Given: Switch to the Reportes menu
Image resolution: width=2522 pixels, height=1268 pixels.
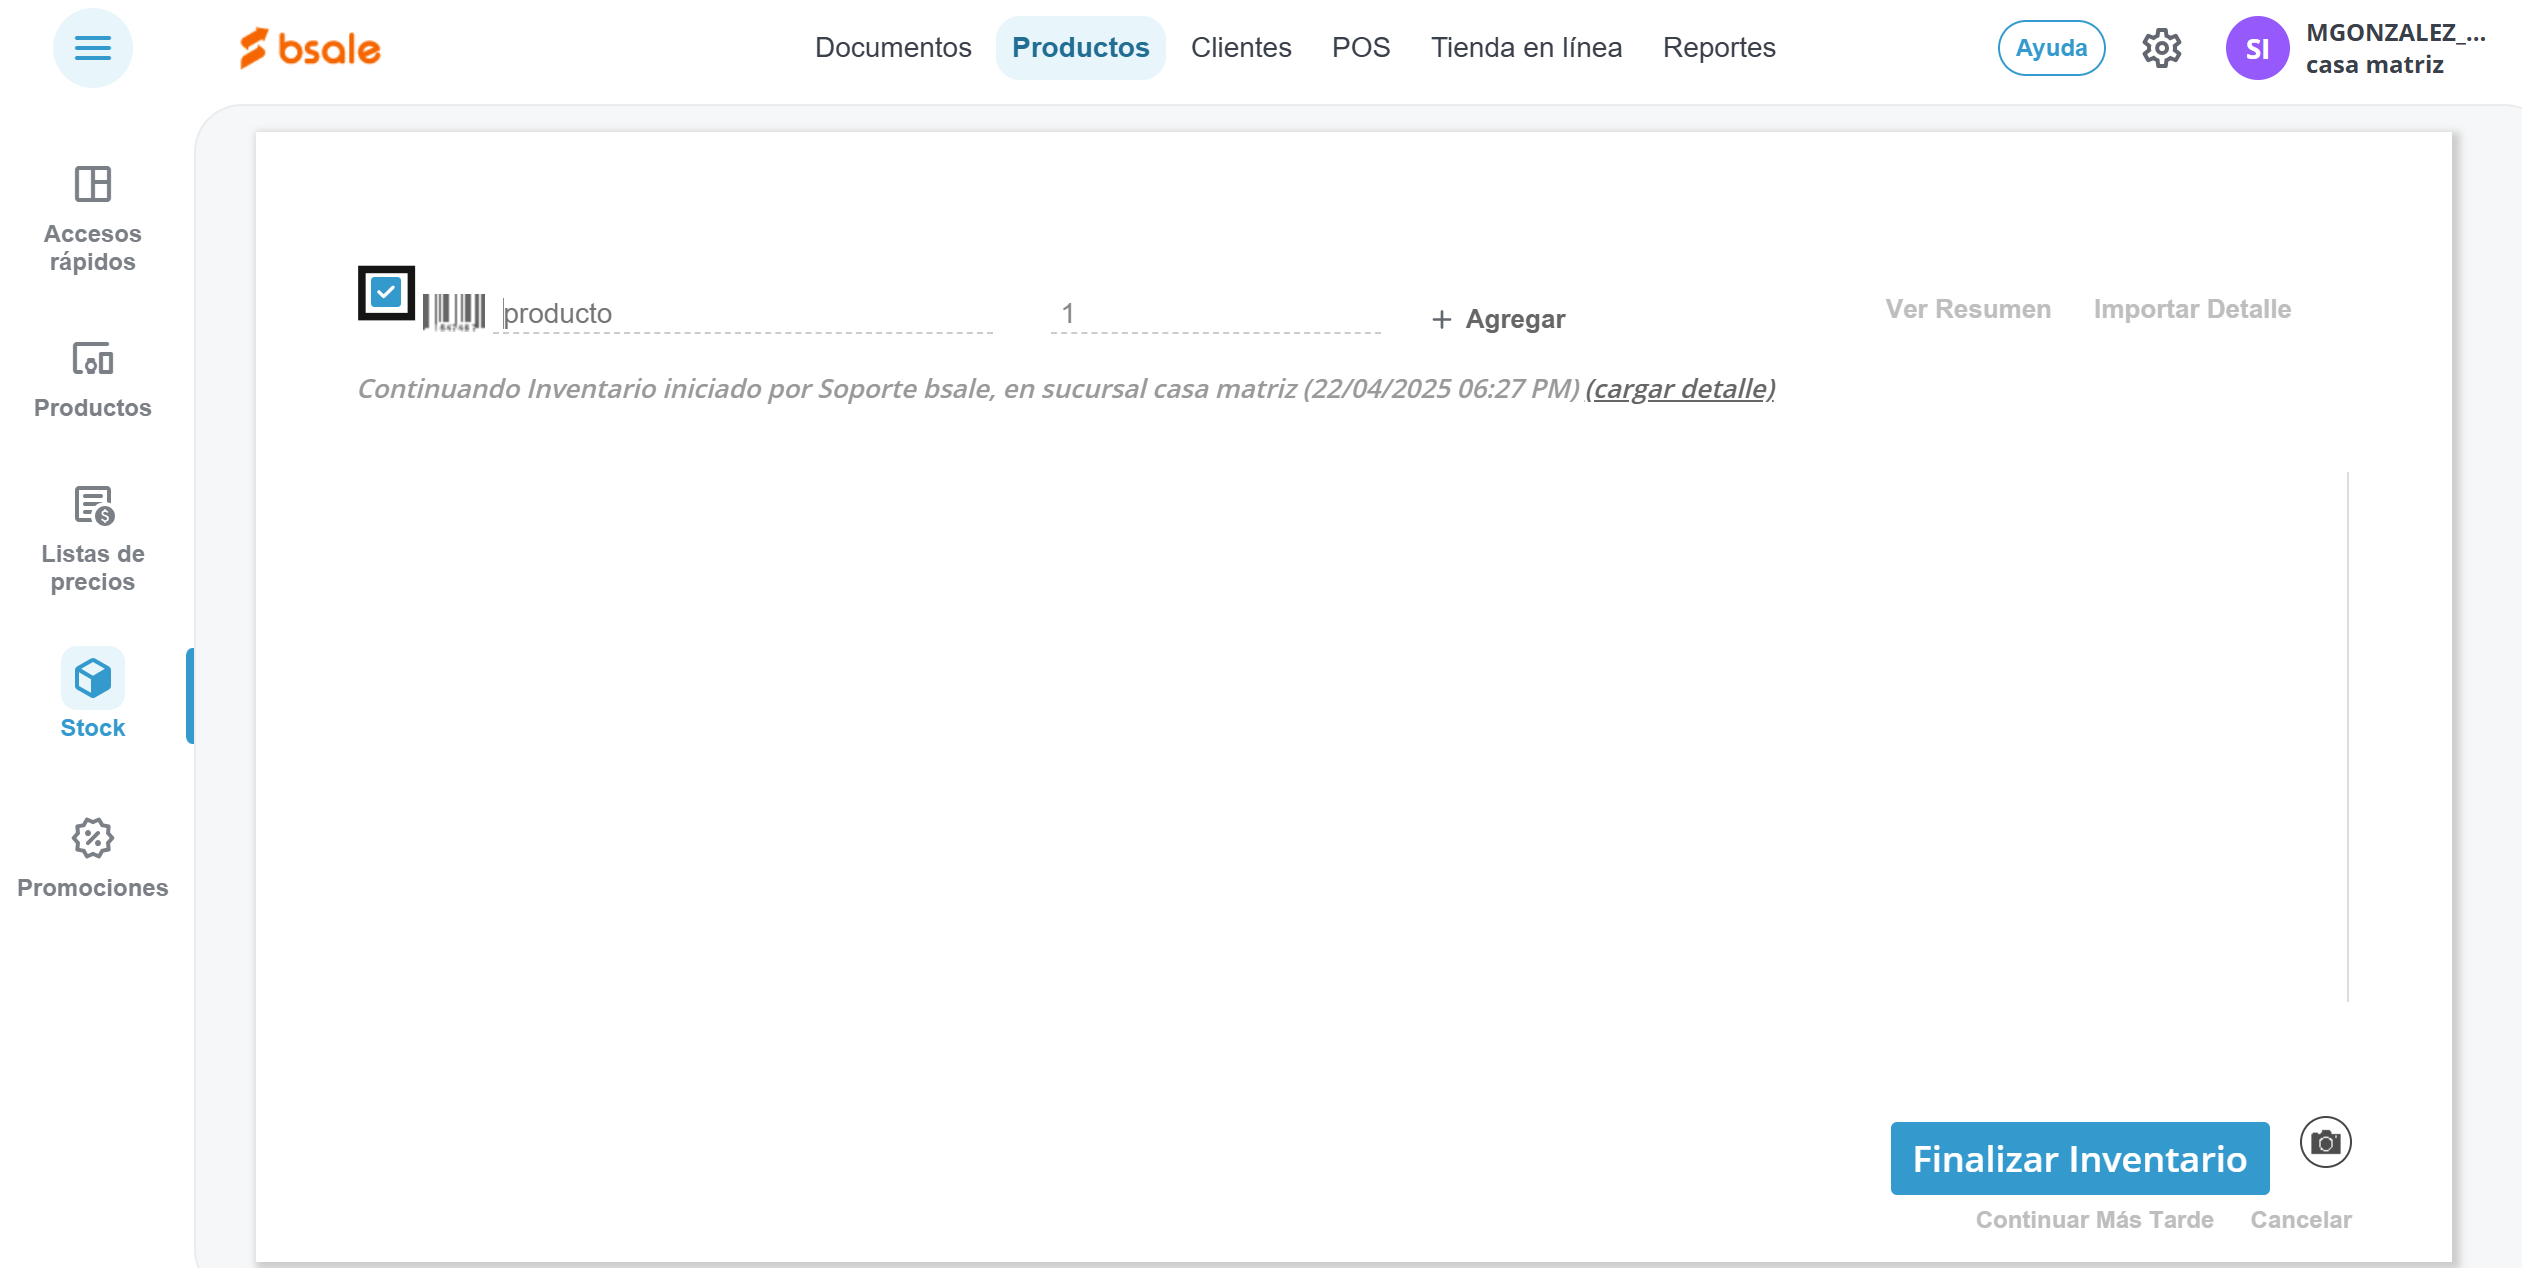Looking at the screenshot, I should coord(1718,48).
